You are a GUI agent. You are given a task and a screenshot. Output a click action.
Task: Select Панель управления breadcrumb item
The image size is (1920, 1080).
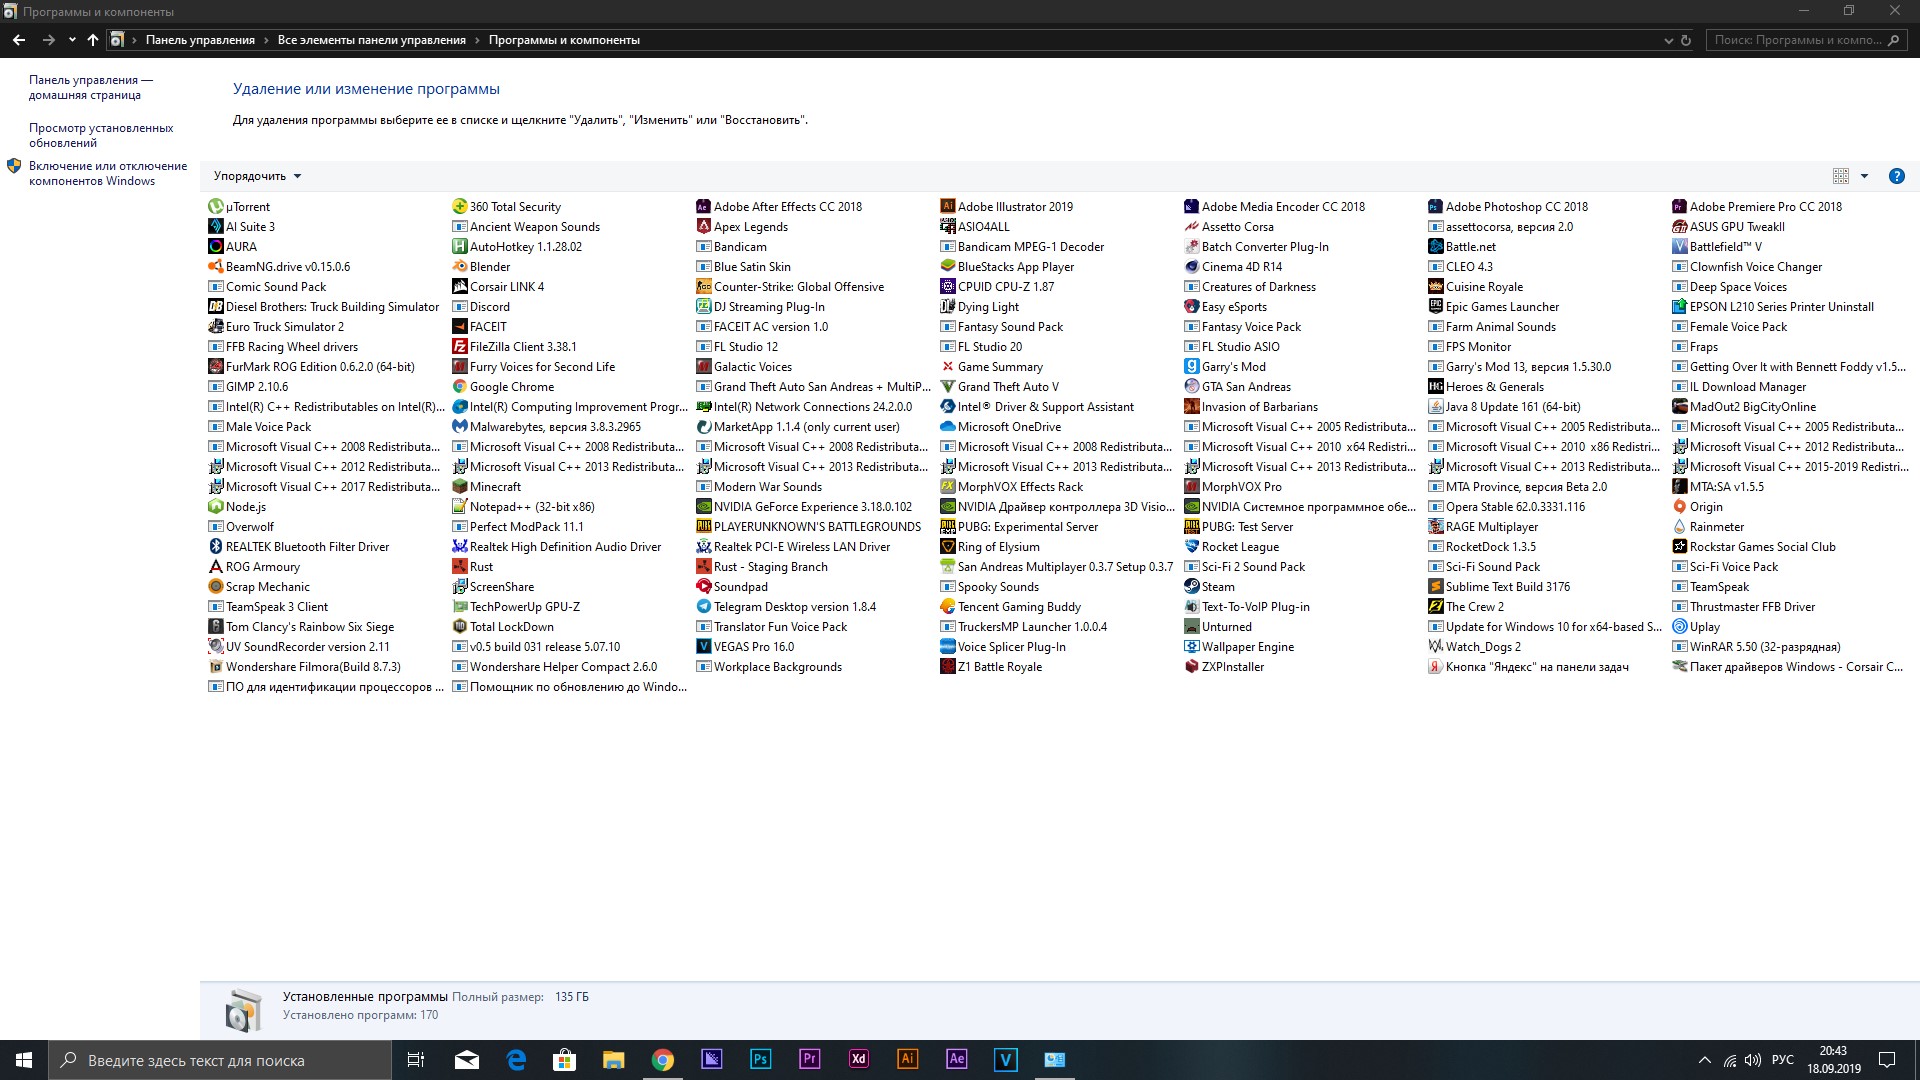click(x=199, y=40)
